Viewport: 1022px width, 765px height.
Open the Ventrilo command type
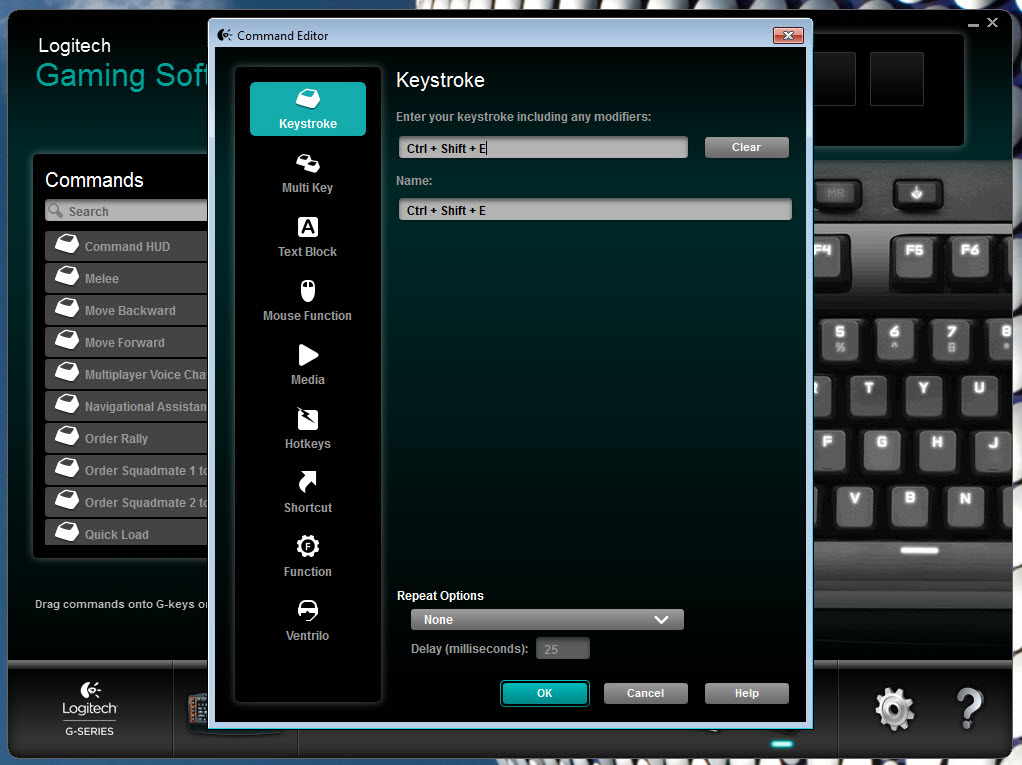pos(308,620)
